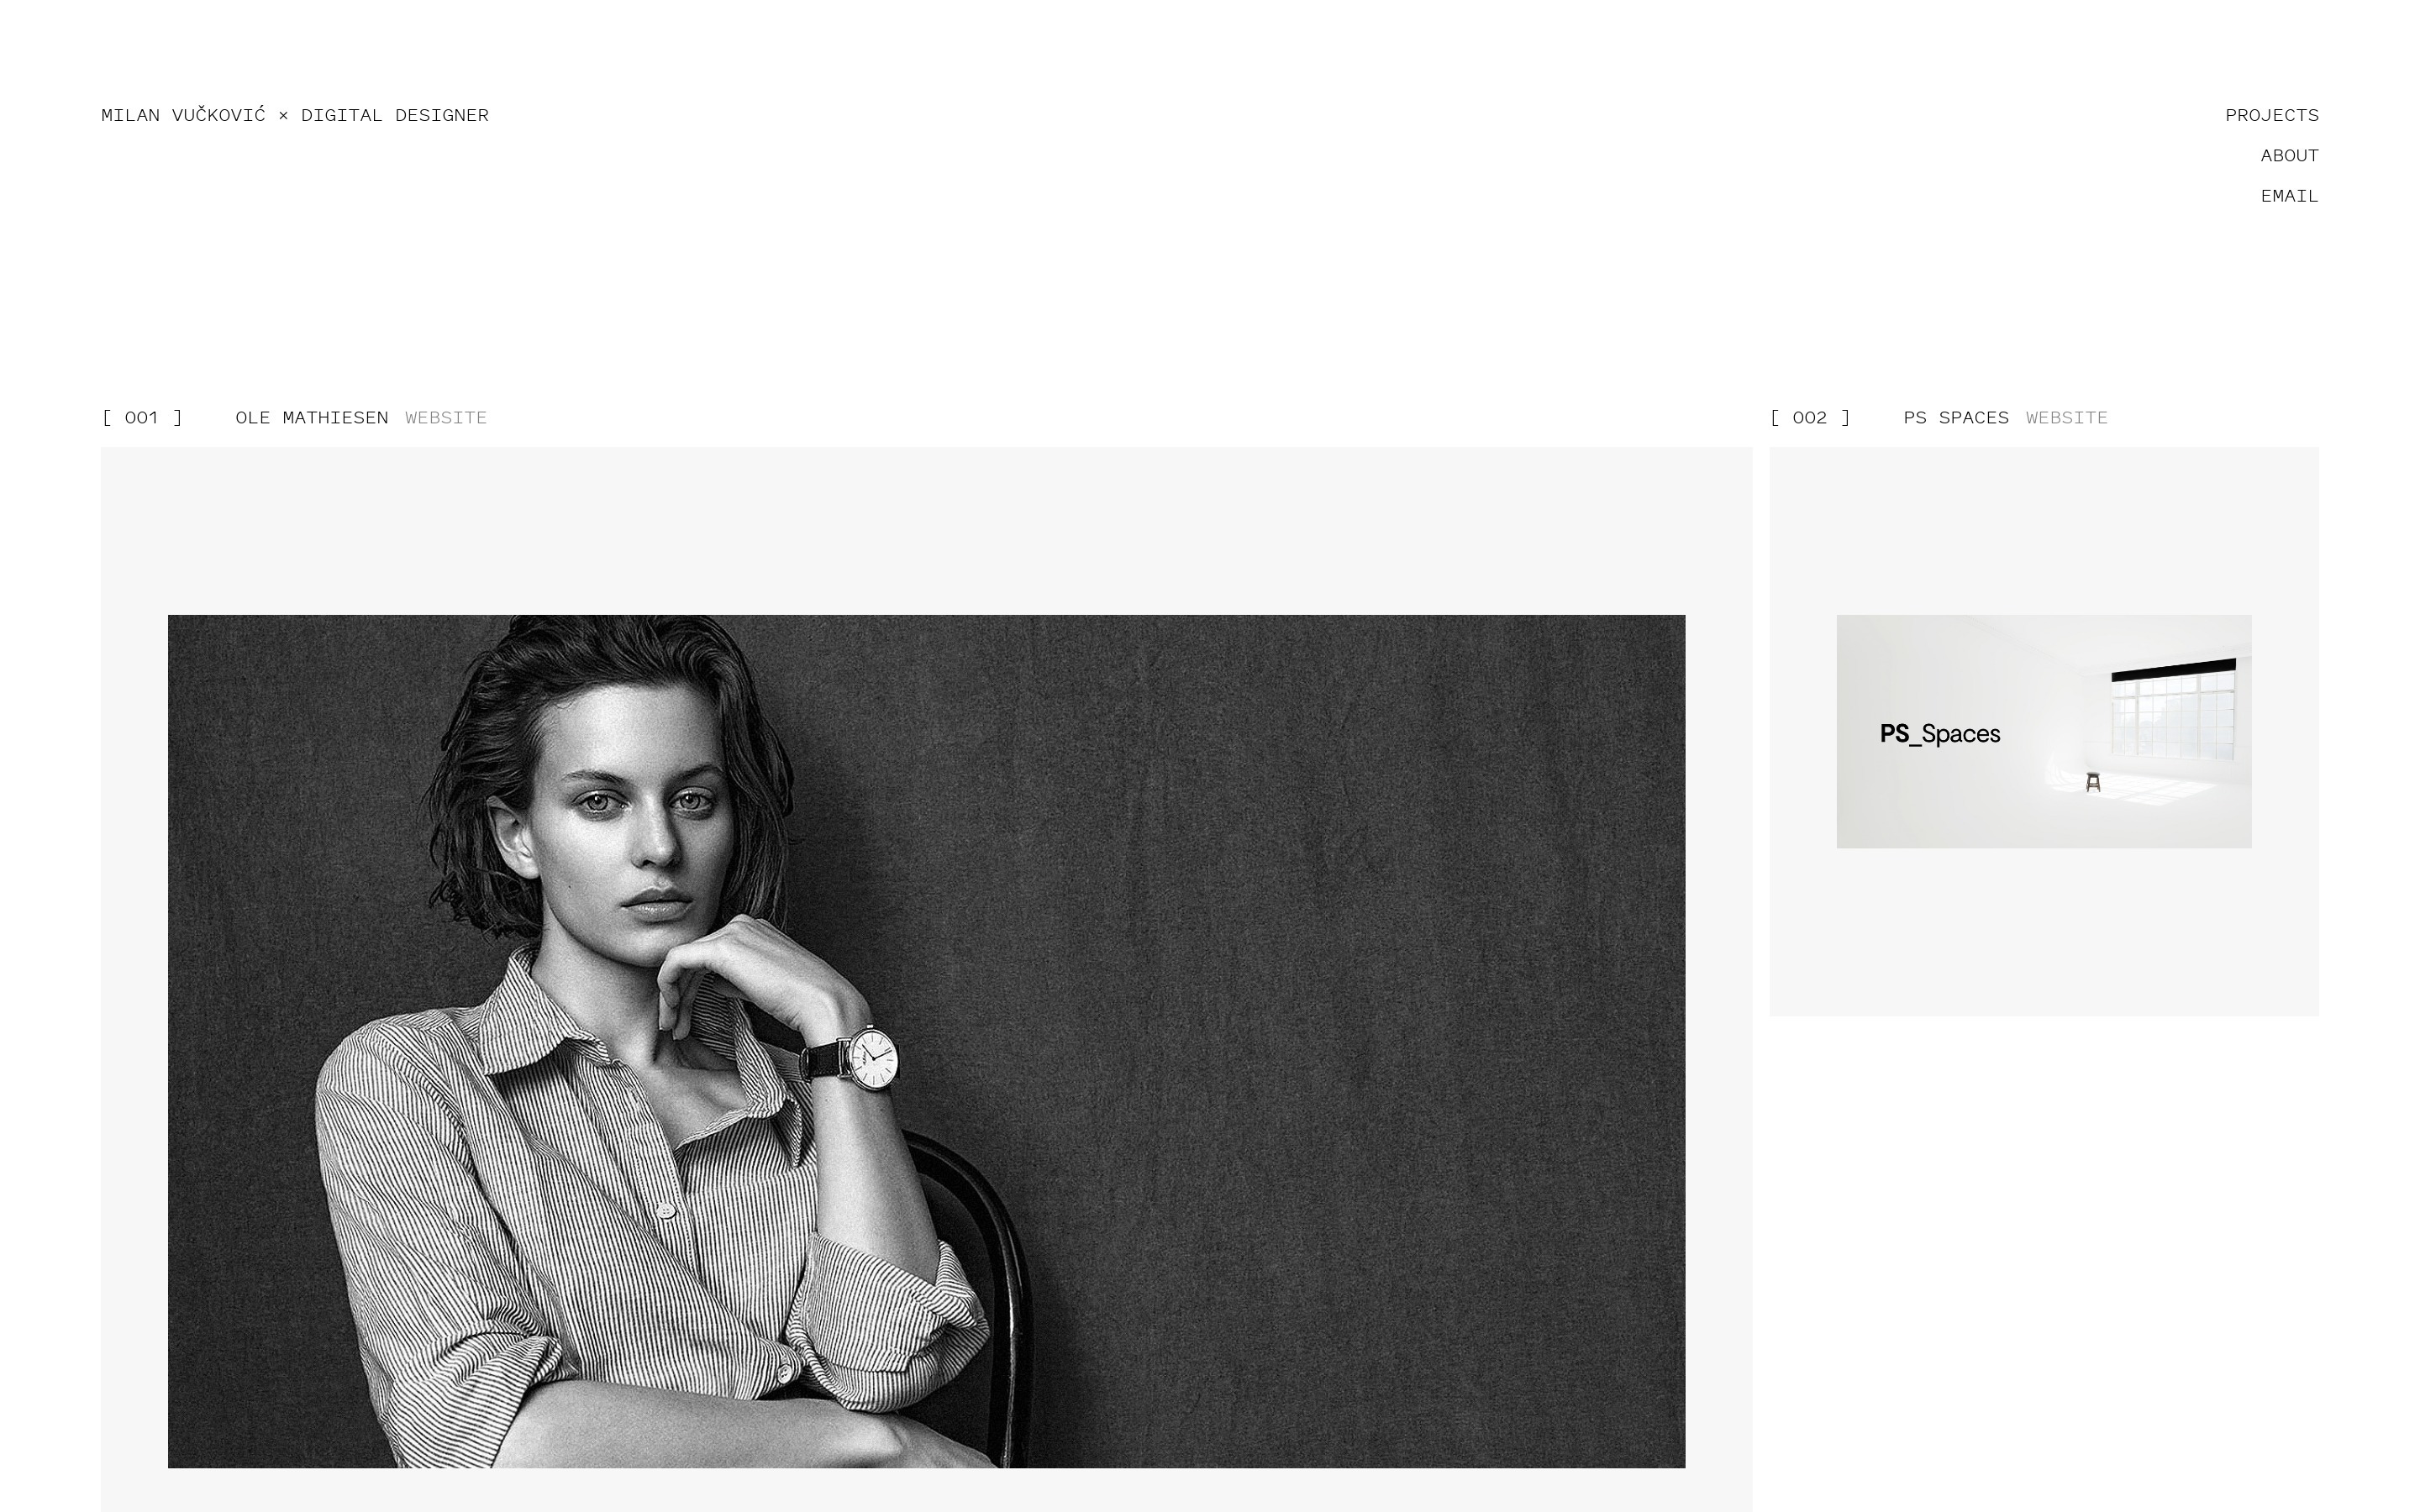Select the [ 001 ] project number
2420x1512 pixels.
point(142,417)
